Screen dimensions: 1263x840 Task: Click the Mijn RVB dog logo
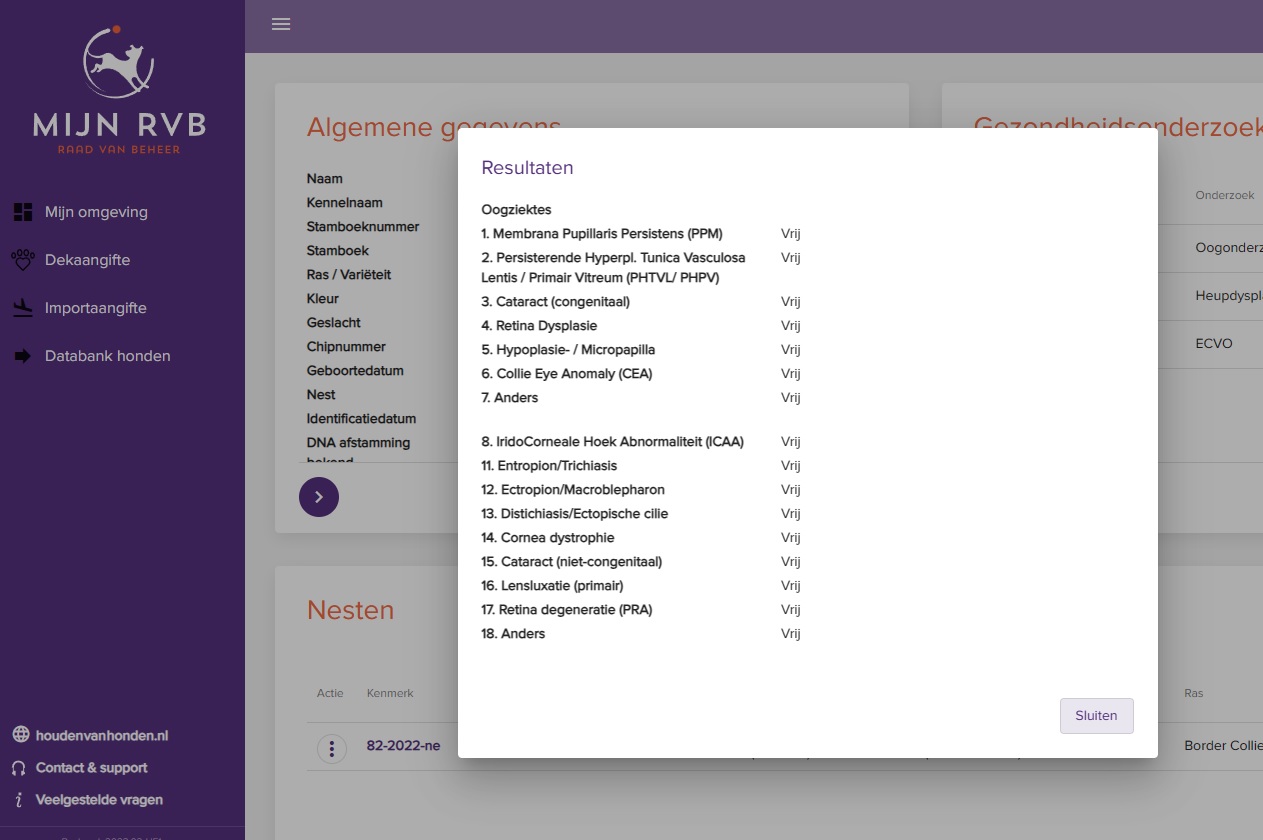click(120, 62)
